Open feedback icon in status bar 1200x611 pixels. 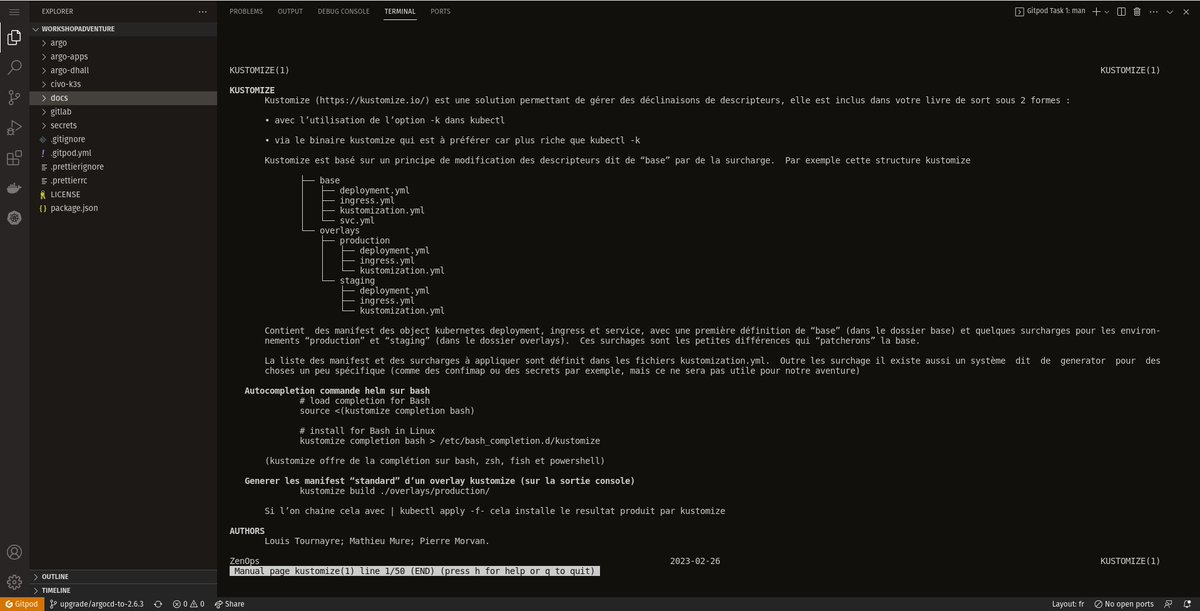(1169, 604)
